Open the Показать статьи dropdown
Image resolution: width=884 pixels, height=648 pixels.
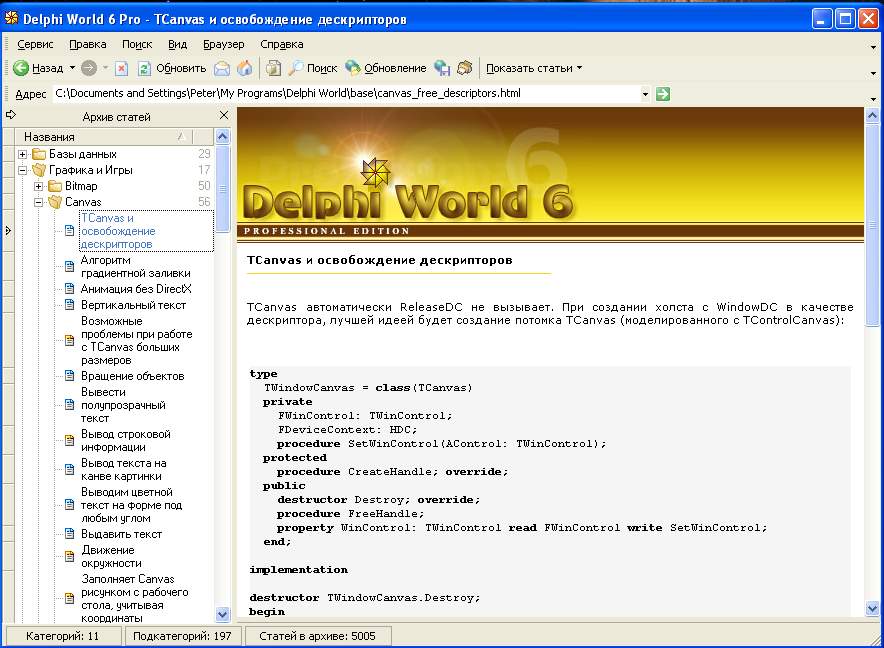(534, 68)
